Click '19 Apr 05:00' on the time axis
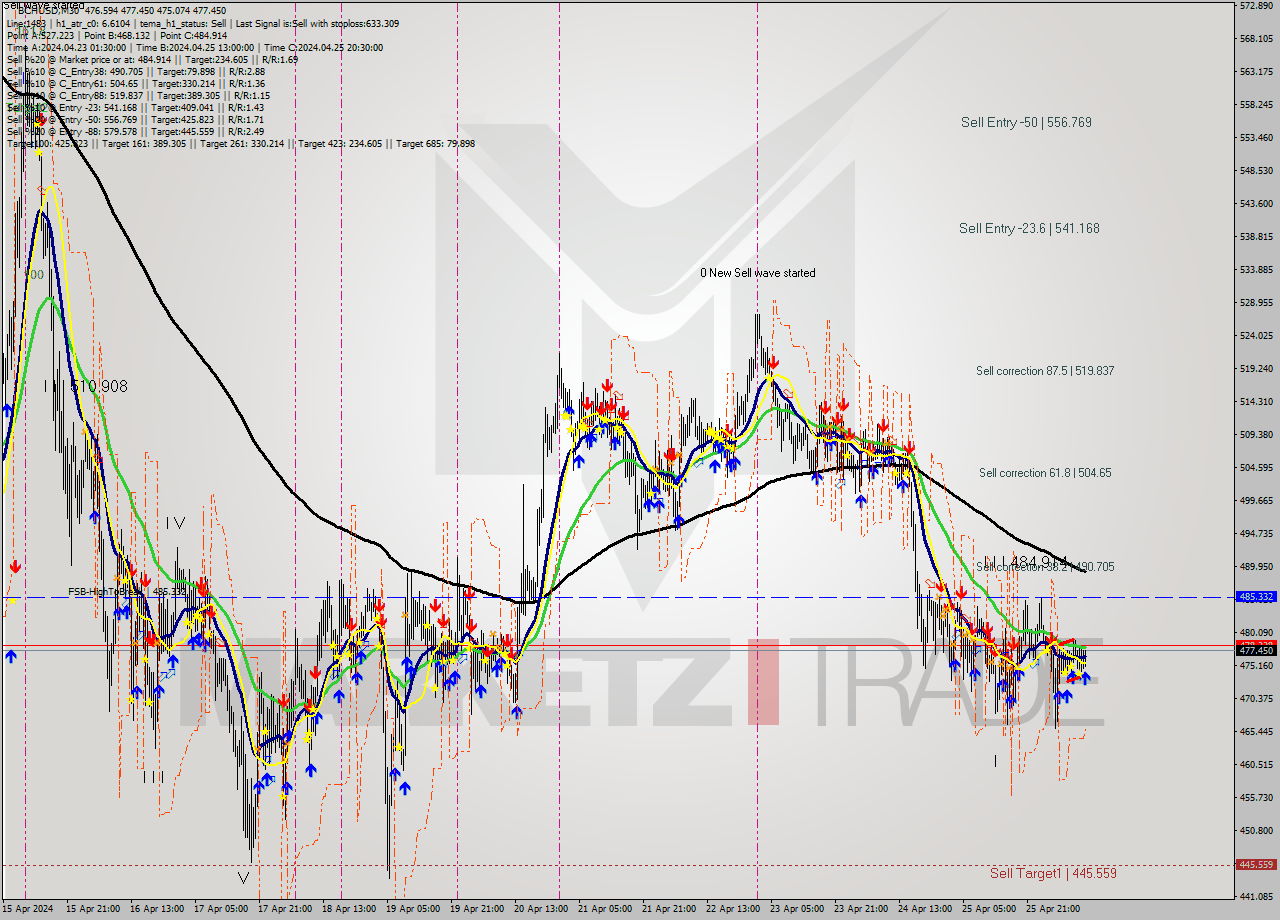 [415, 910]
